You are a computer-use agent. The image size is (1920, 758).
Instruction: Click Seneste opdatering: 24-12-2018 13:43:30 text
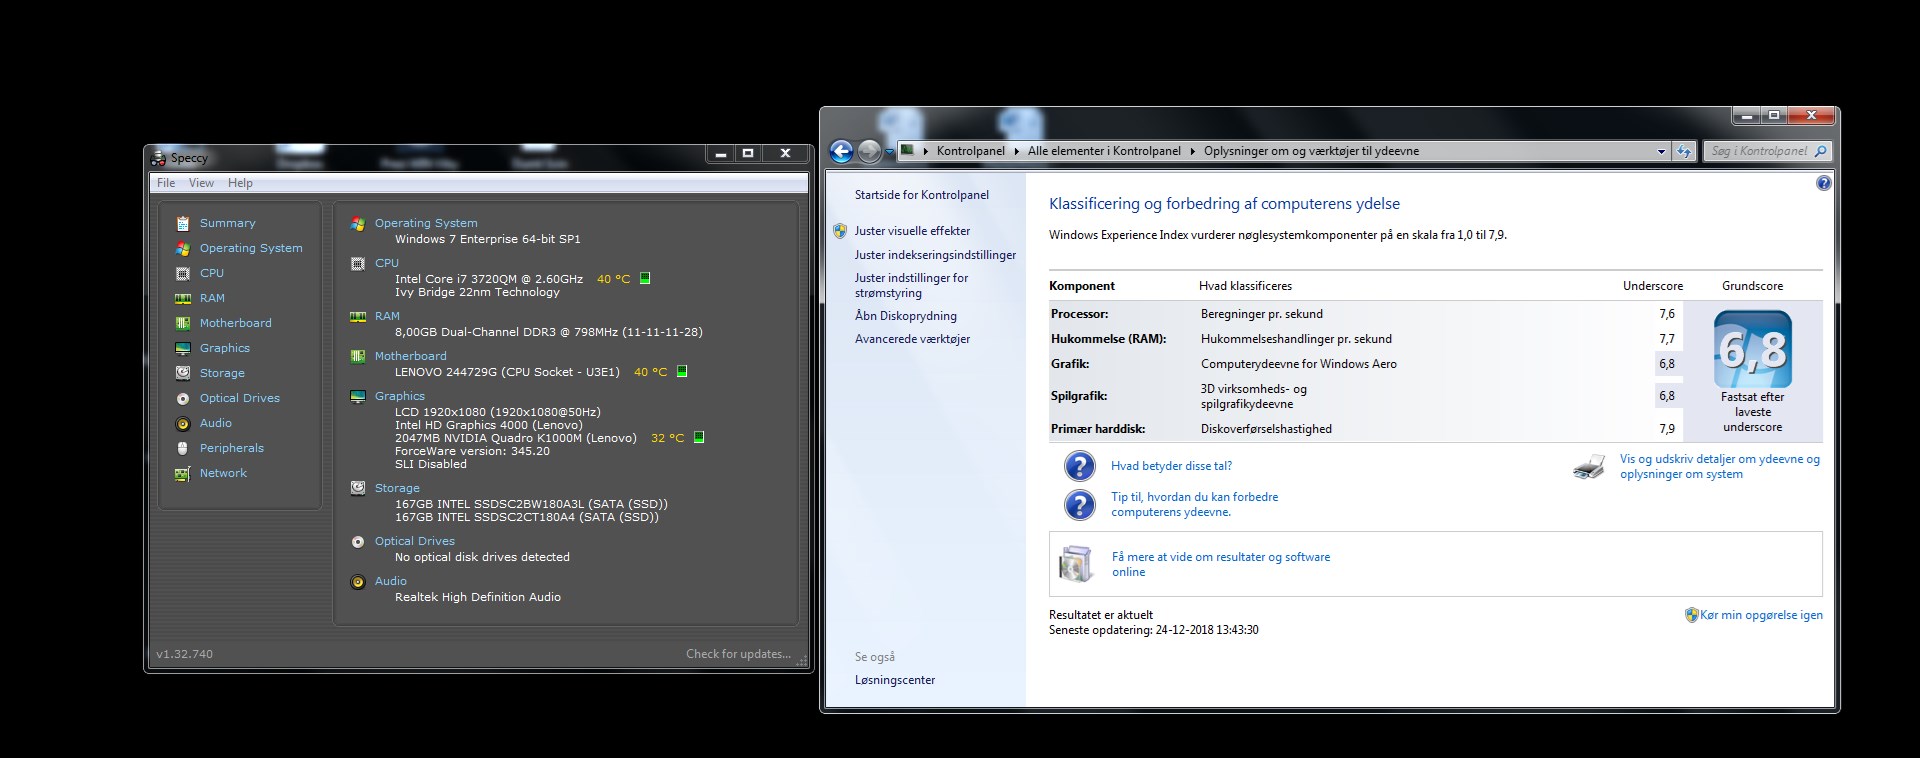1154,630
